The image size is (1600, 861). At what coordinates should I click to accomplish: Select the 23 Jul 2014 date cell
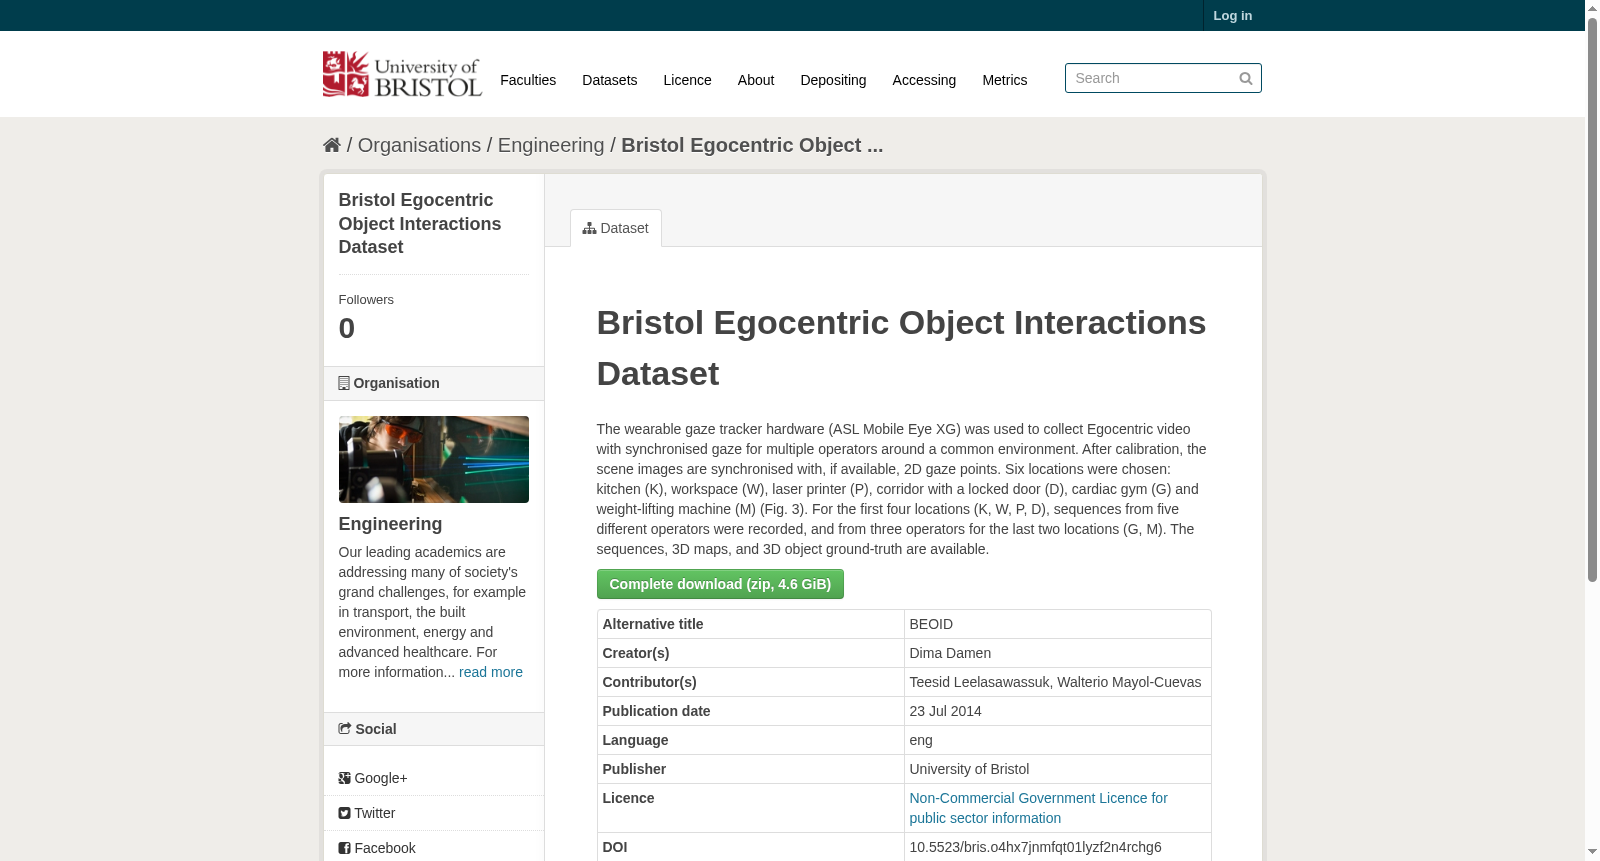[x=1057, y=711]
